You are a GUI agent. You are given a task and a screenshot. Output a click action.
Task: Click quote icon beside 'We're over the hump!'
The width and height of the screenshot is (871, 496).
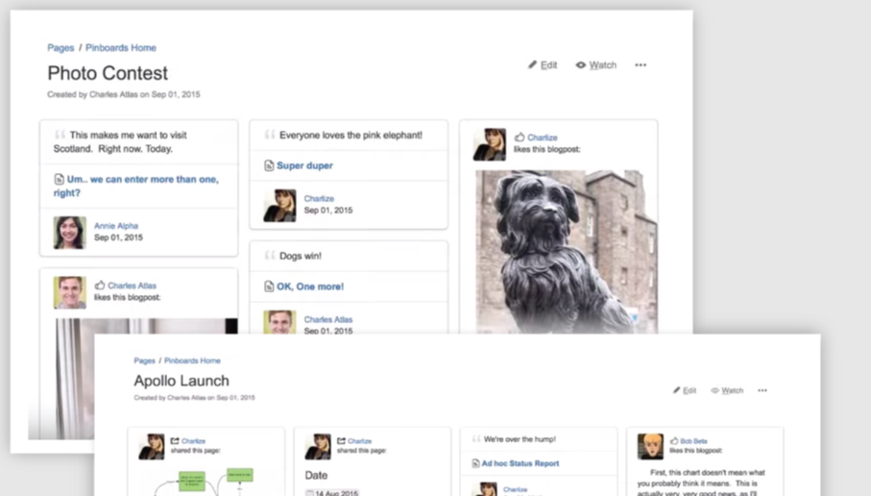tap(476, 439)
